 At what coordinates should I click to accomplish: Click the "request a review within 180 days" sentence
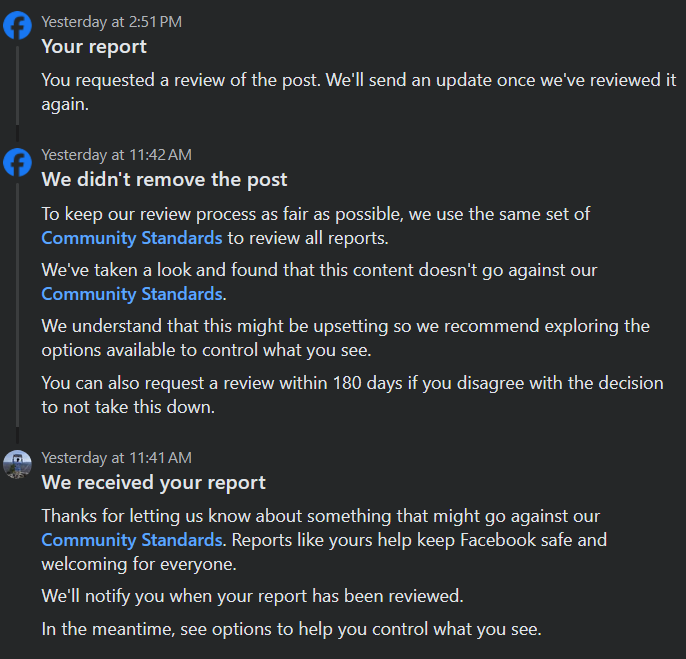350,383
